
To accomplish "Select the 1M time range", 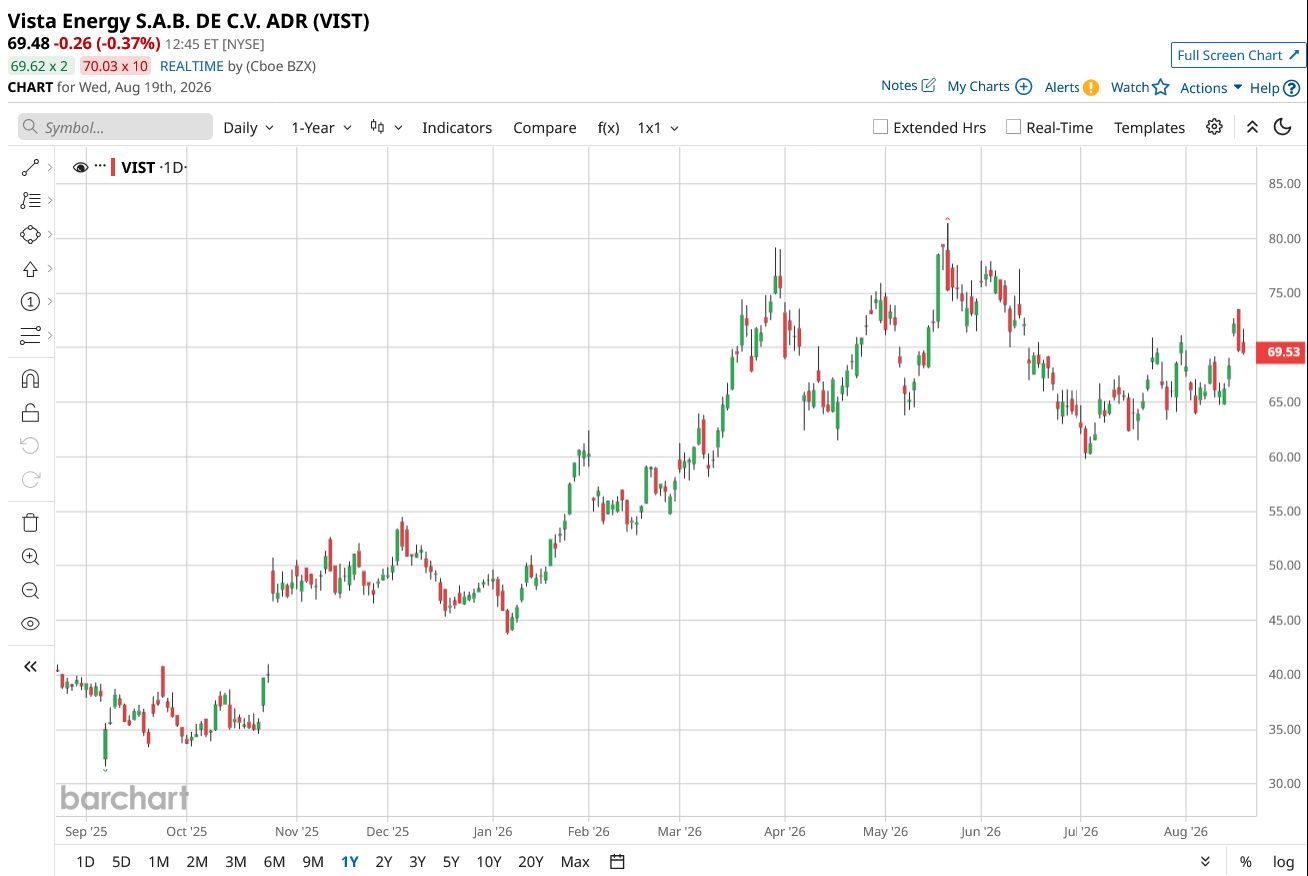I will 158,861.
